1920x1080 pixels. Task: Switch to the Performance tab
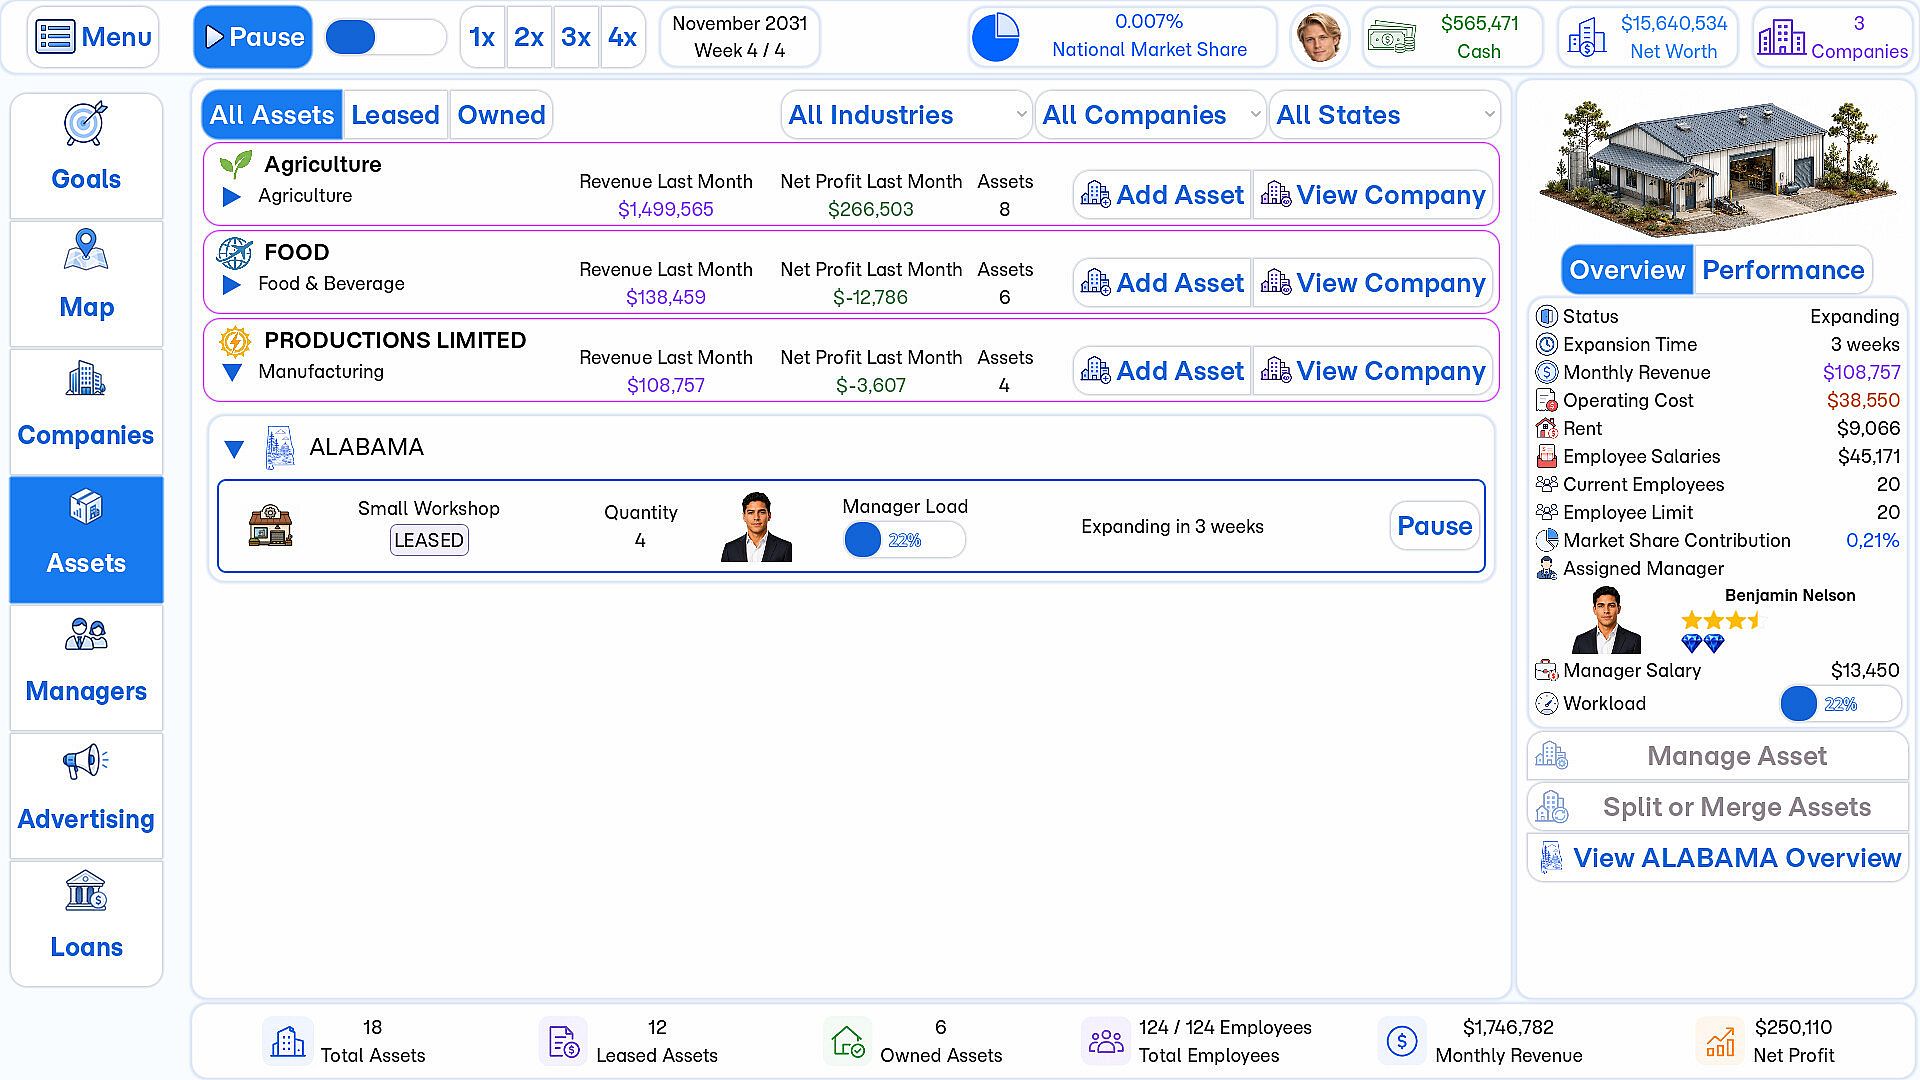pos(1783,270)
